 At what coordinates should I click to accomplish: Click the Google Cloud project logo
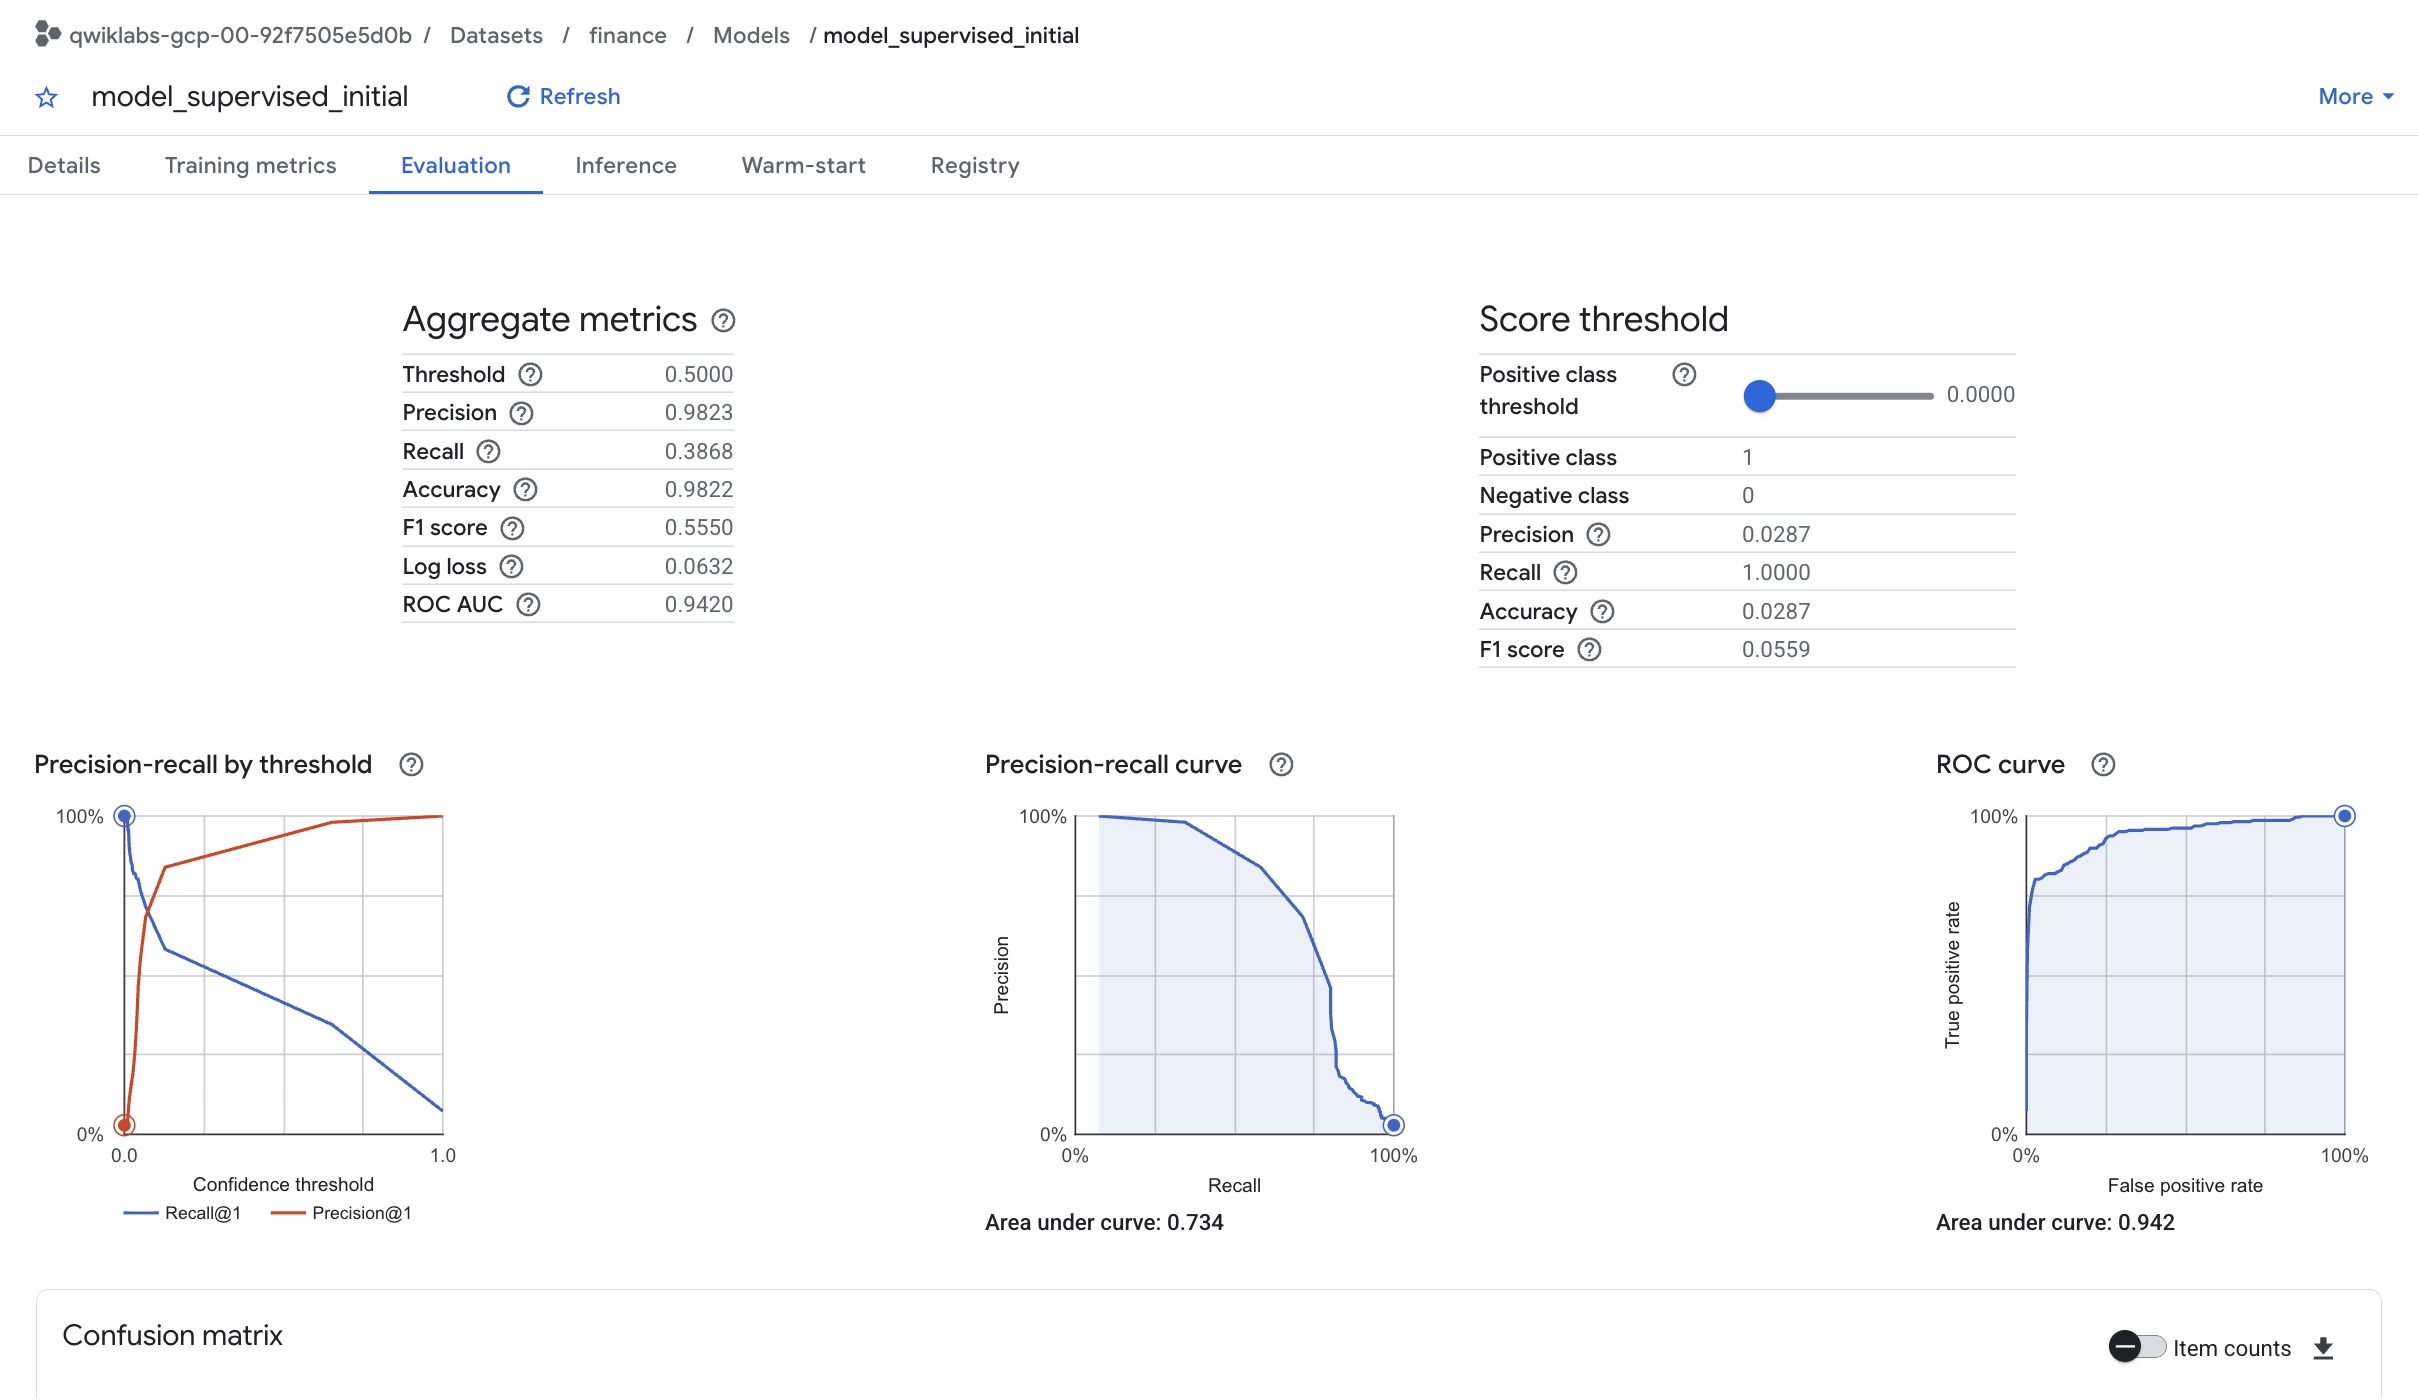(41, 34)
